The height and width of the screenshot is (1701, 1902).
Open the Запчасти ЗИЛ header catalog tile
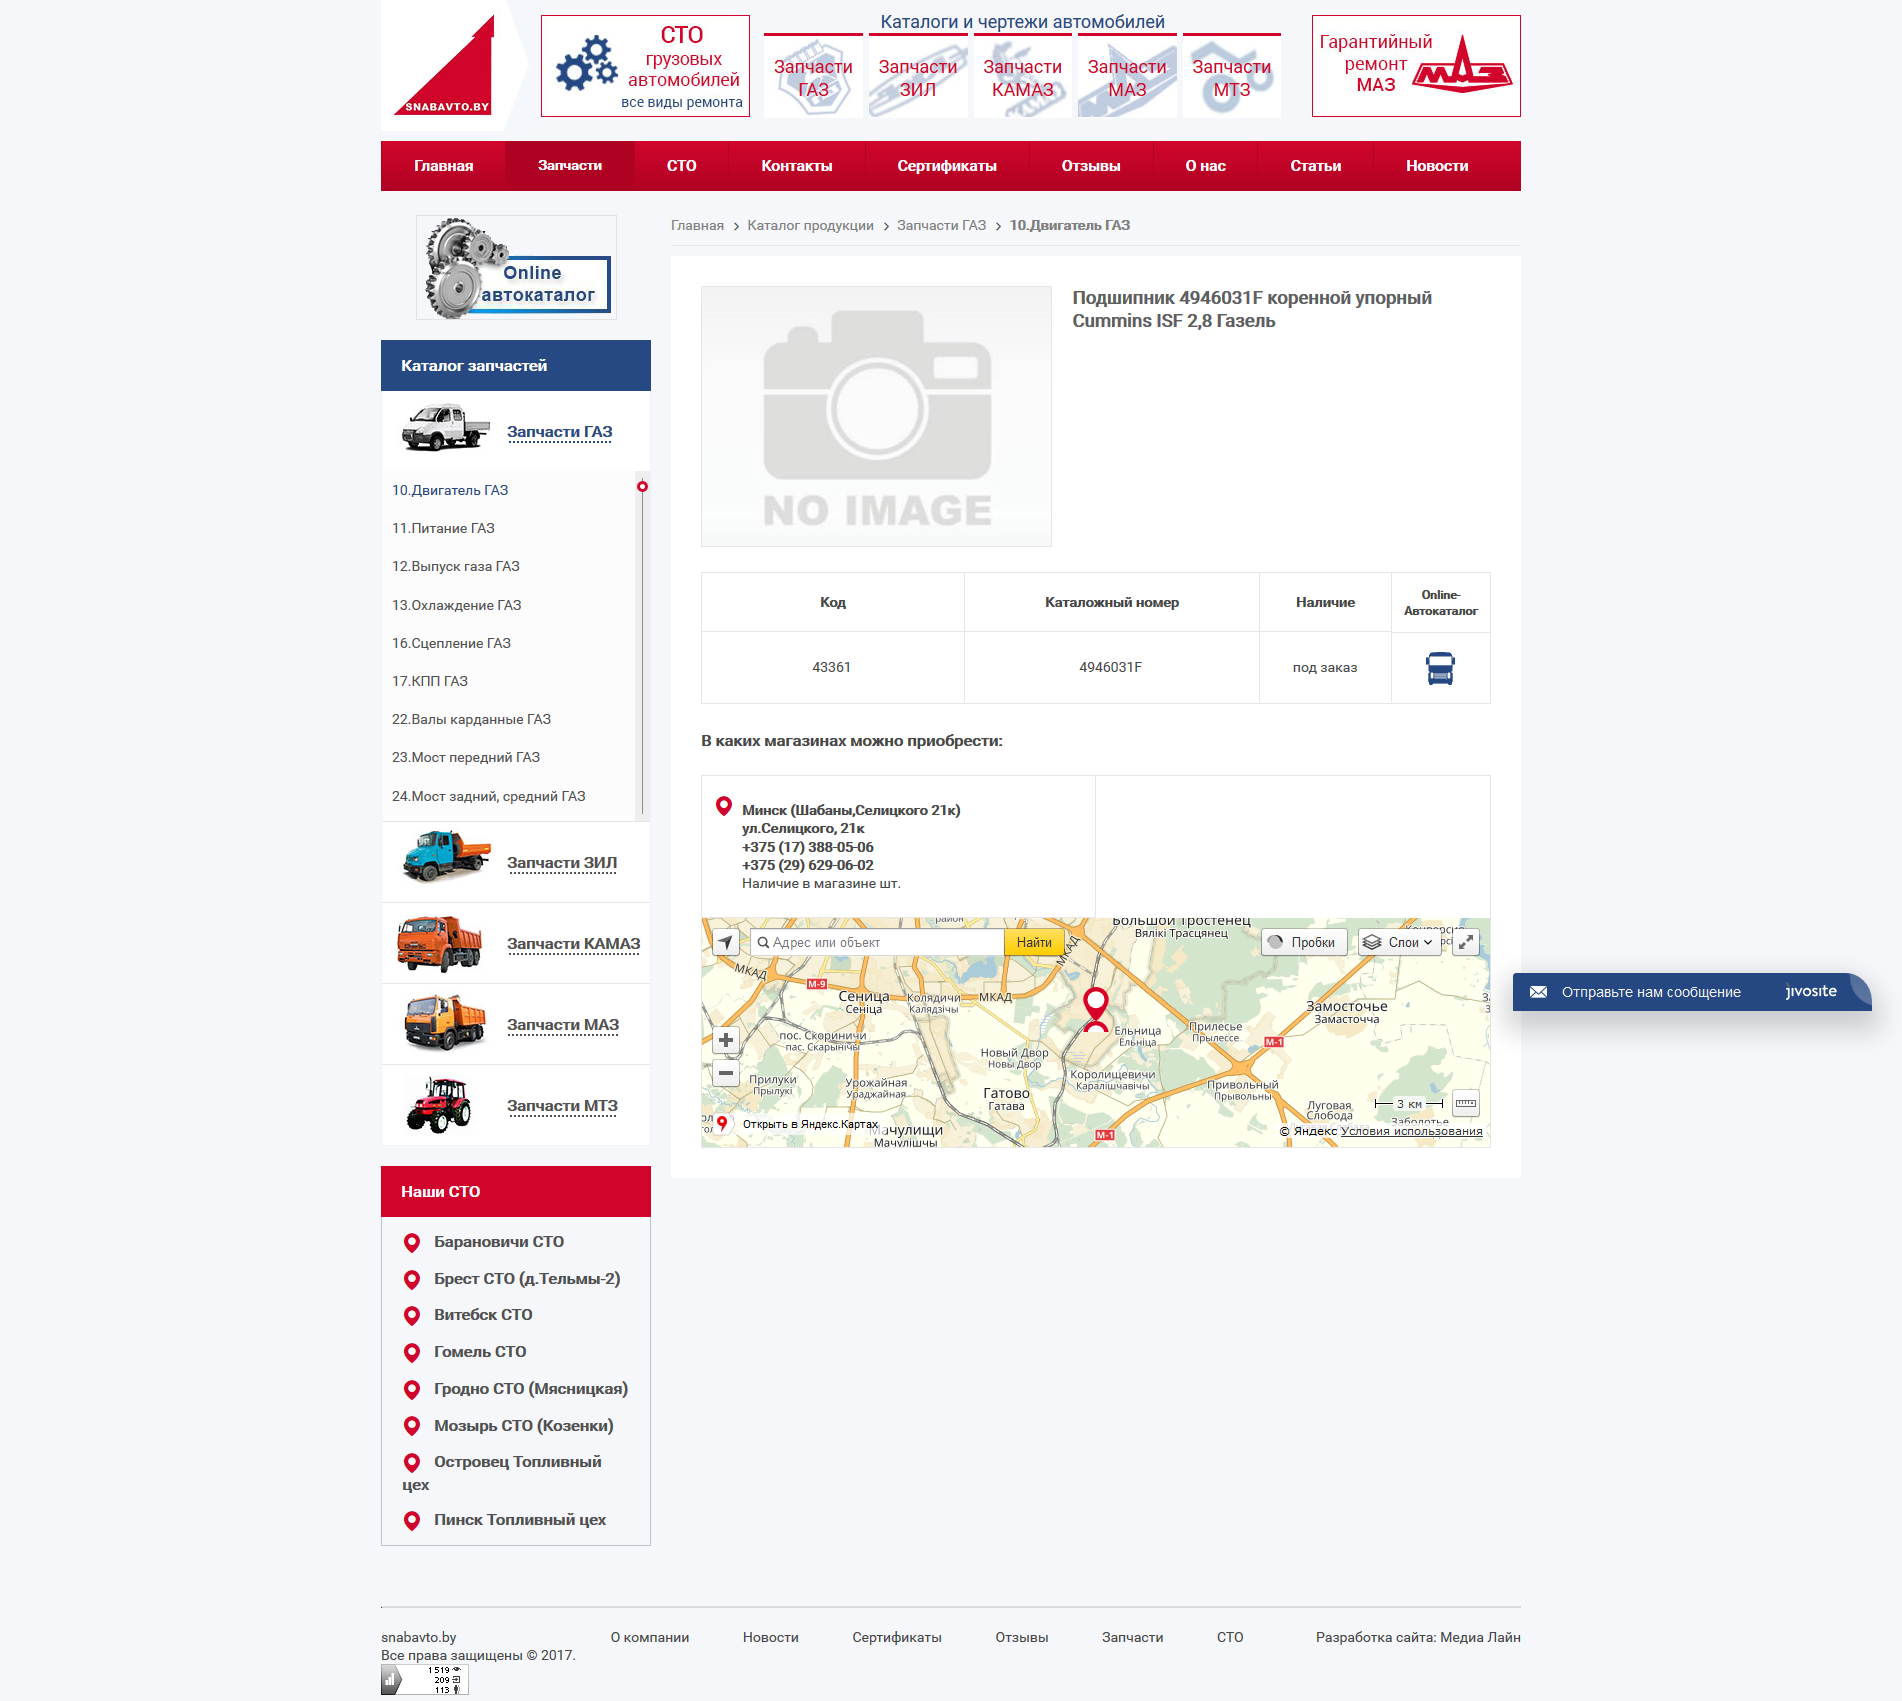[918, 77]
